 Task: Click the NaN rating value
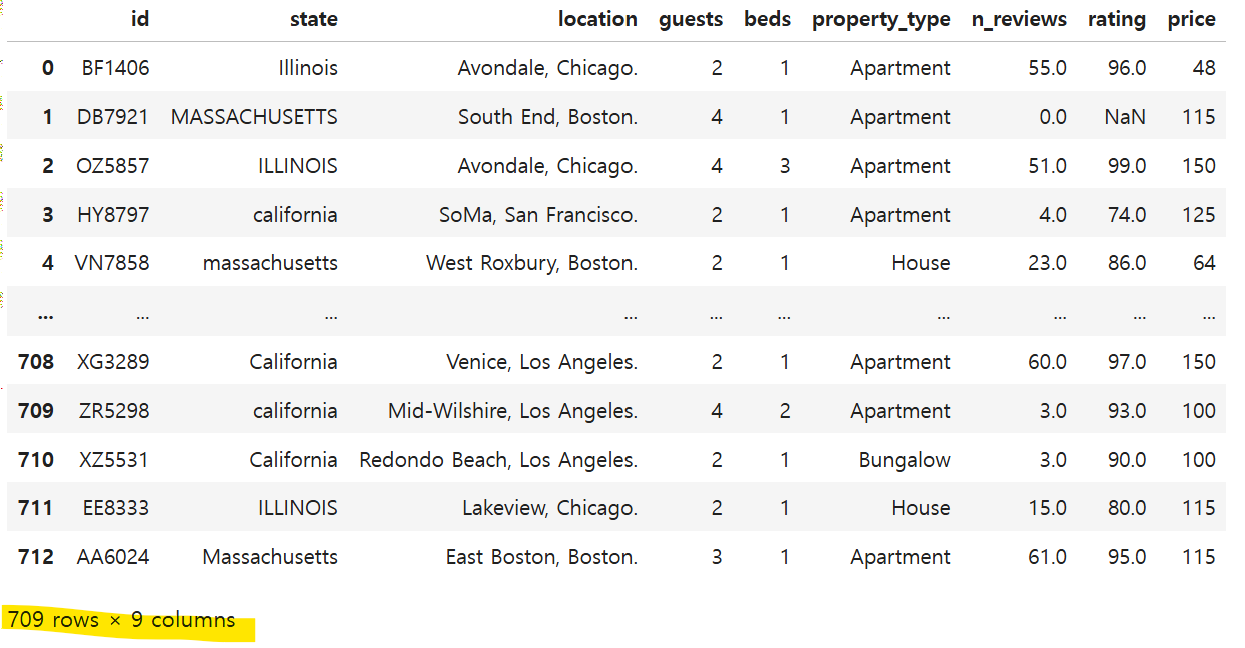[x=1125, y=117]
